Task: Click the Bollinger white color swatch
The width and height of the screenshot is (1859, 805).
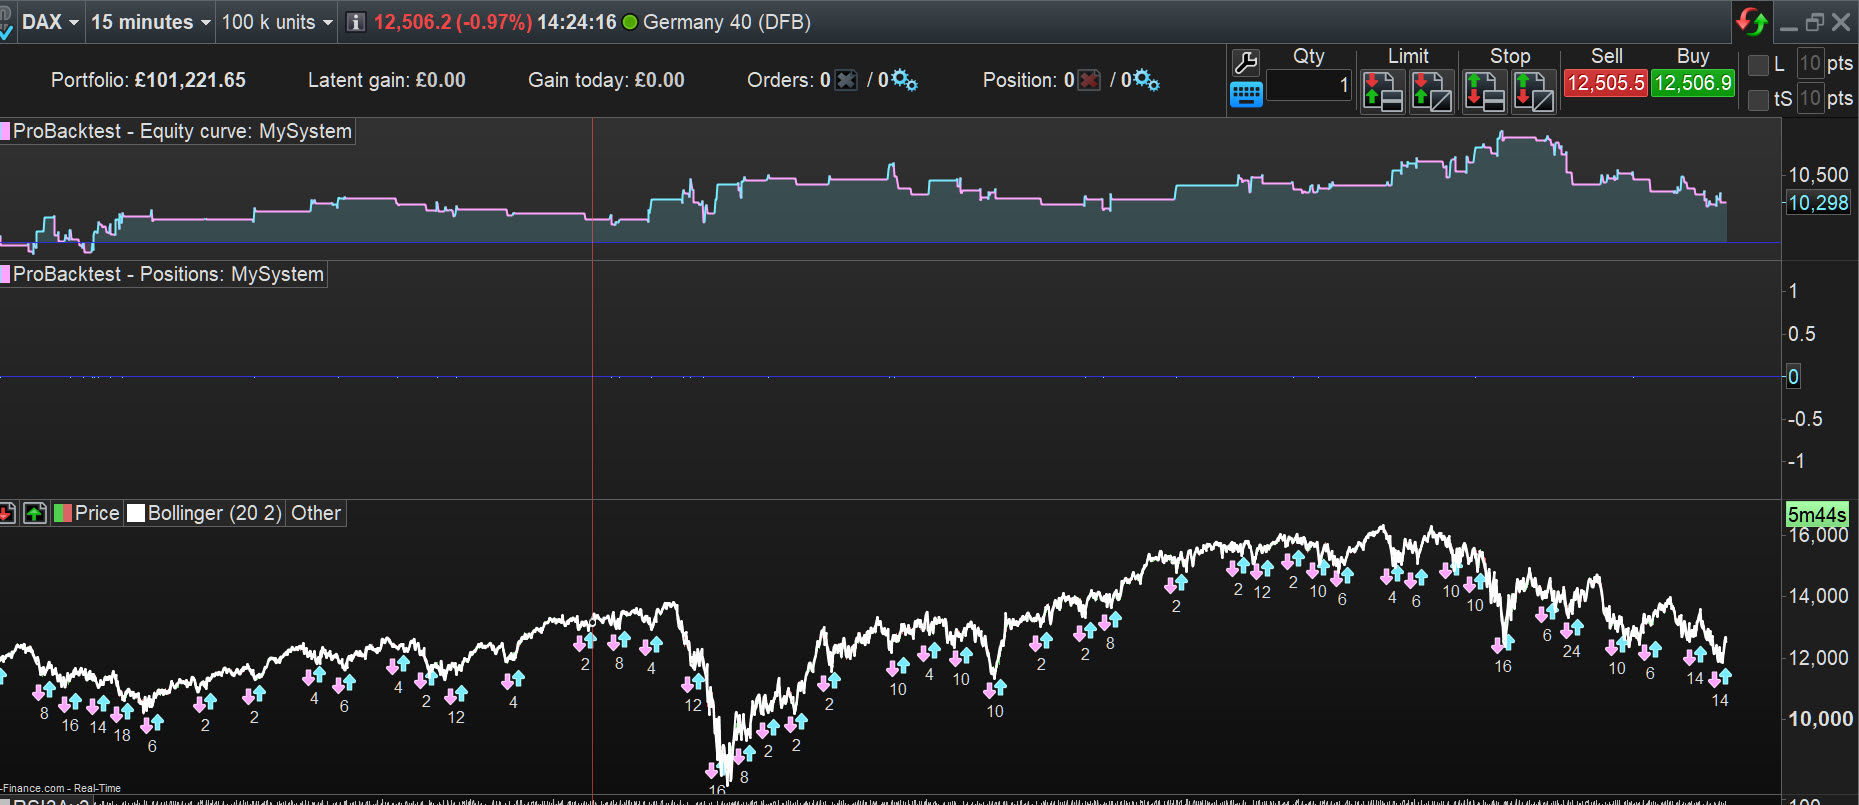Action: pyautogui.click(x=136, y=513)
